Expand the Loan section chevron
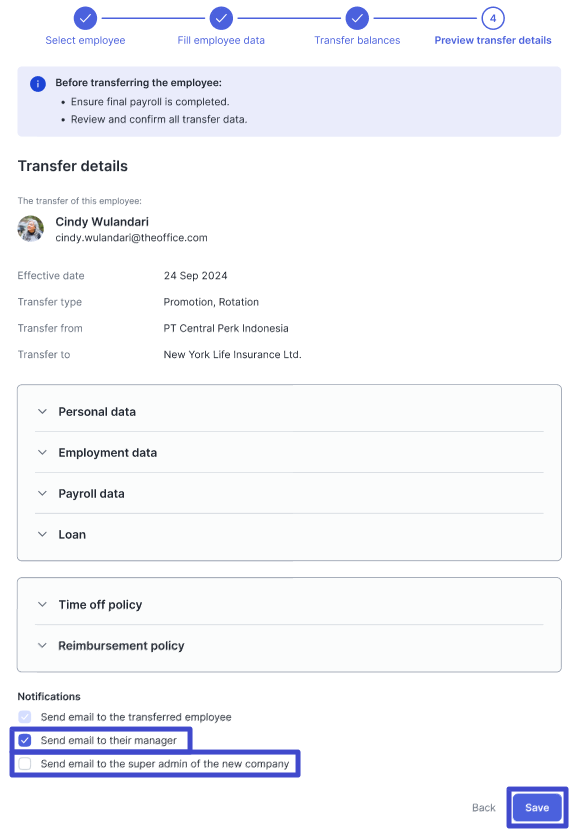Viewport: 575px width, 832px height. 42,534
